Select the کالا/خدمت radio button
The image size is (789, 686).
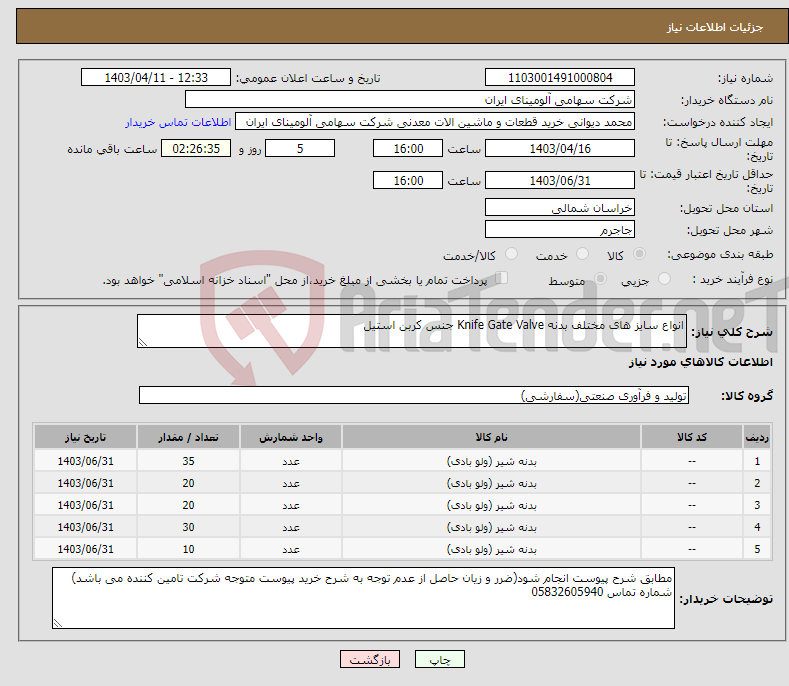511,254
